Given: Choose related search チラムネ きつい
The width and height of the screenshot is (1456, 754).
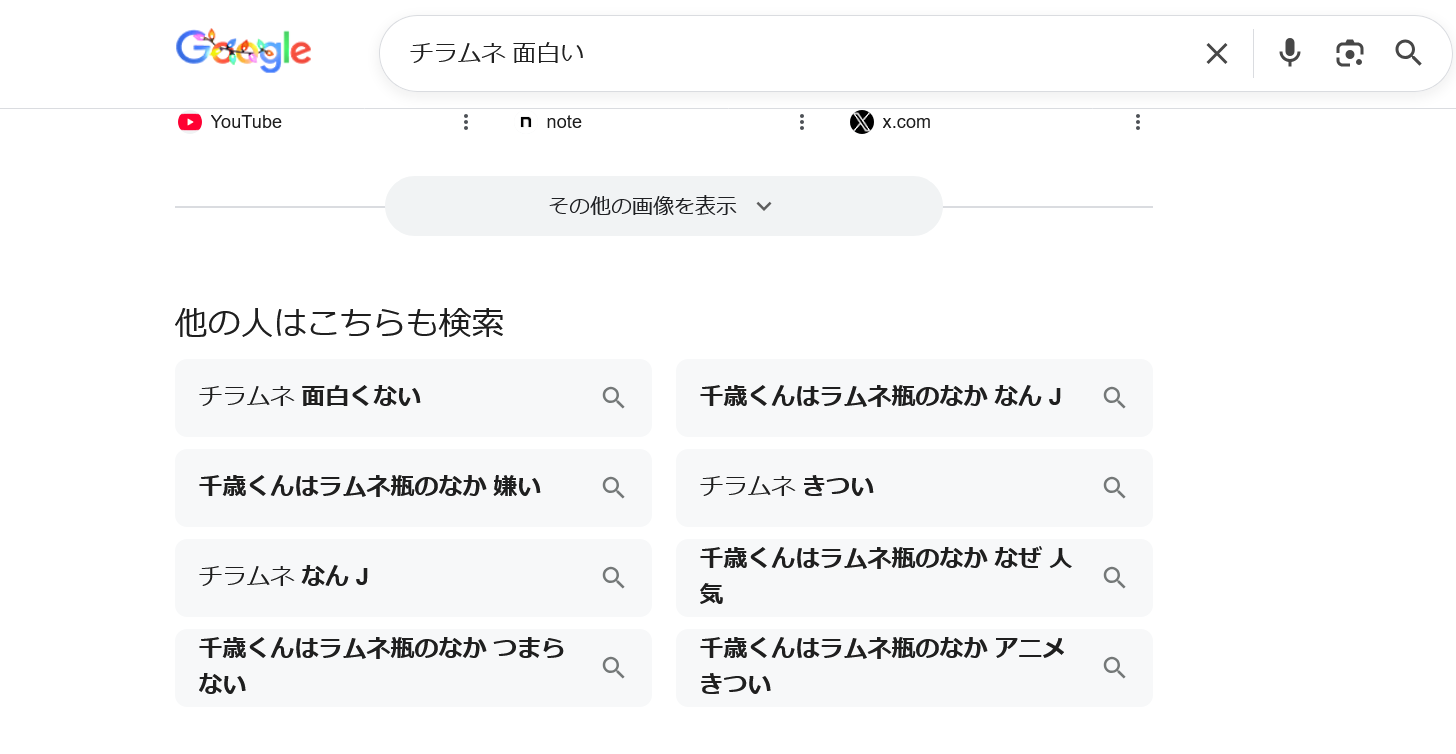Looking at the screenshot, I should click(x=913, y=487).
